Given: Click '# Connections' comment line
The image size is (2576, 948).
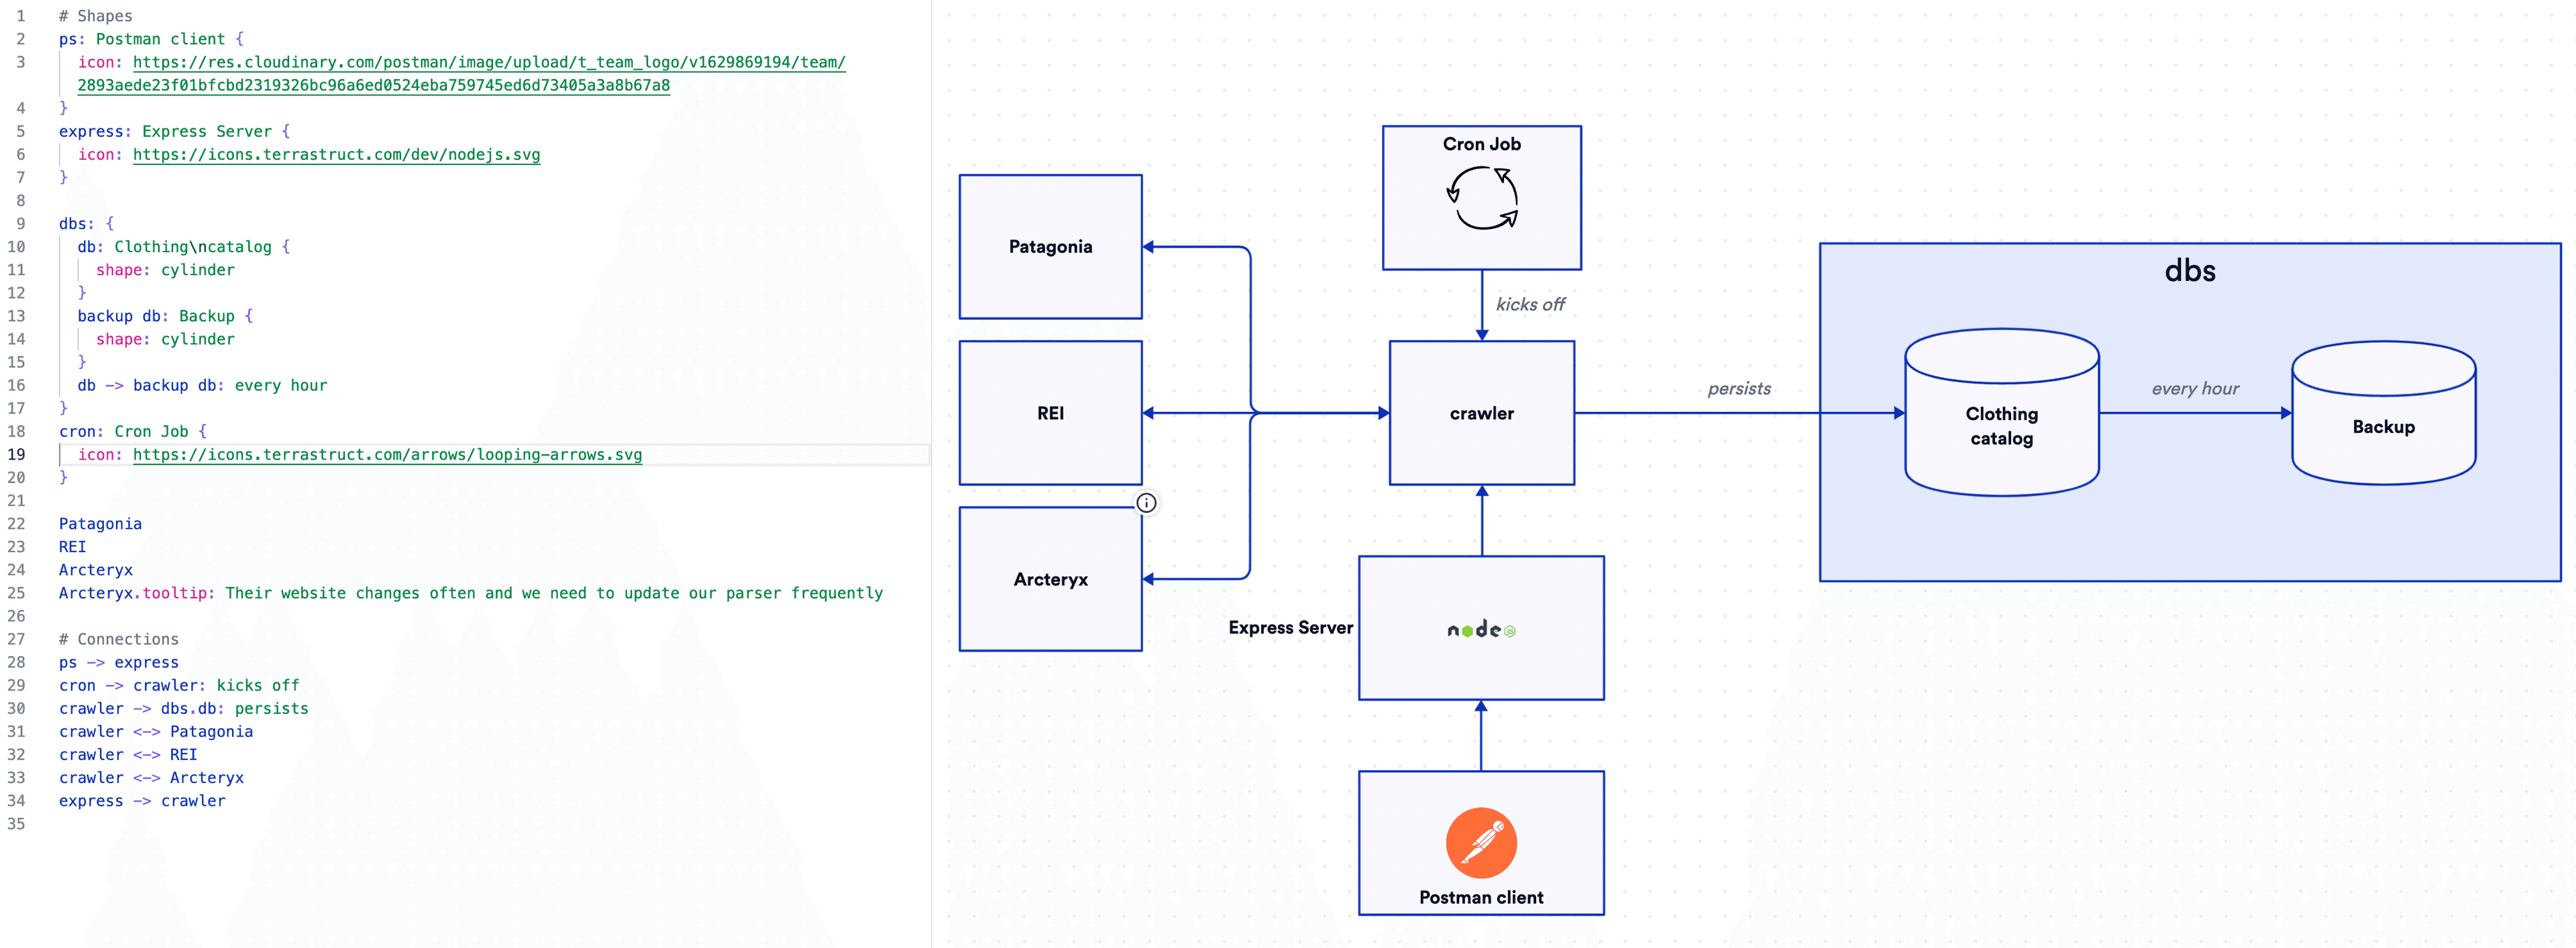Looking at the screenshot, I should (118, 639).
